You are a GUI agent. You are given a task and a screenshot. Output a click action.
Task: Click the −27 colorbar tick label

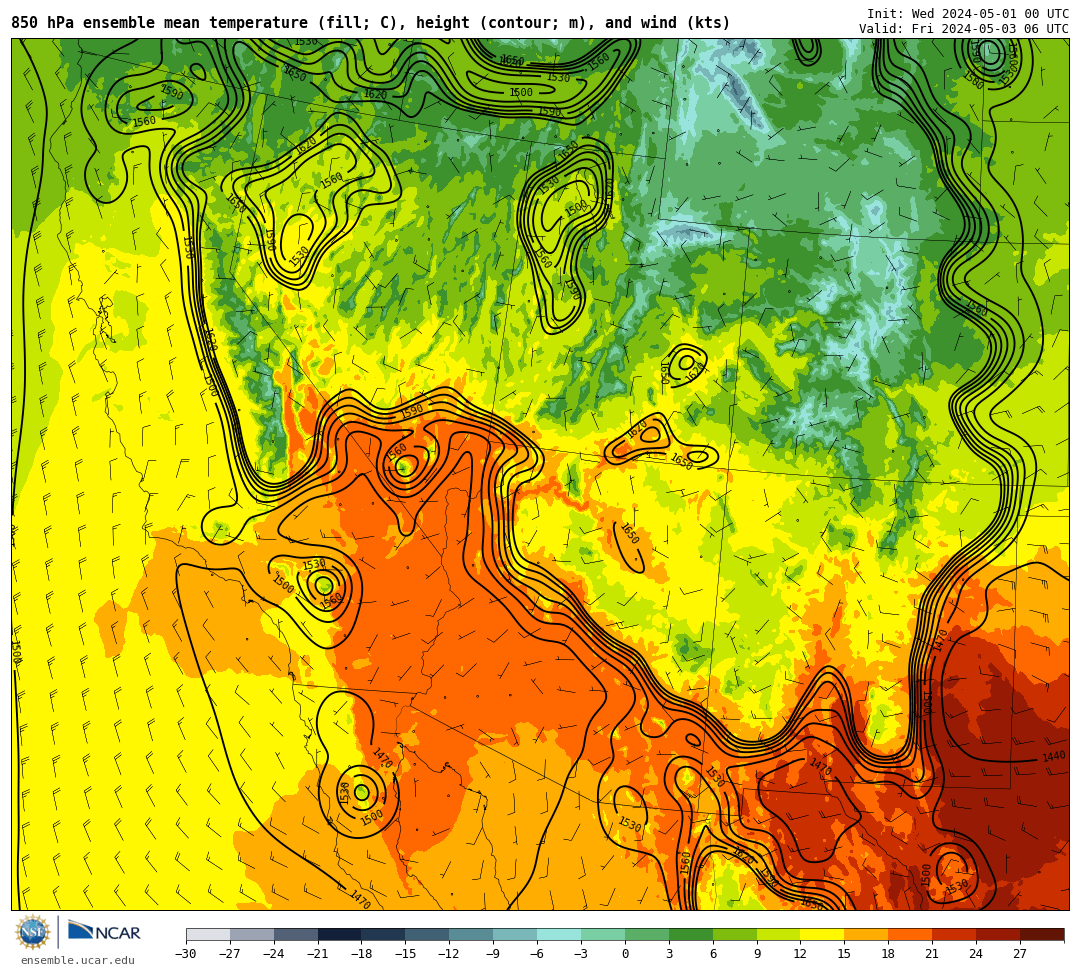230,954
